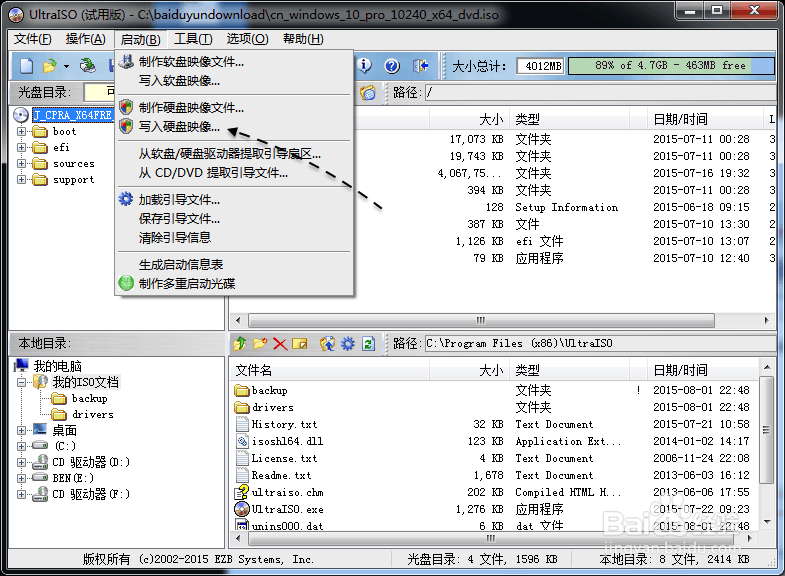Click the local list vertical scrollbar thumb
The width and height of the screenshot is (785, 576).
point(766,430)
